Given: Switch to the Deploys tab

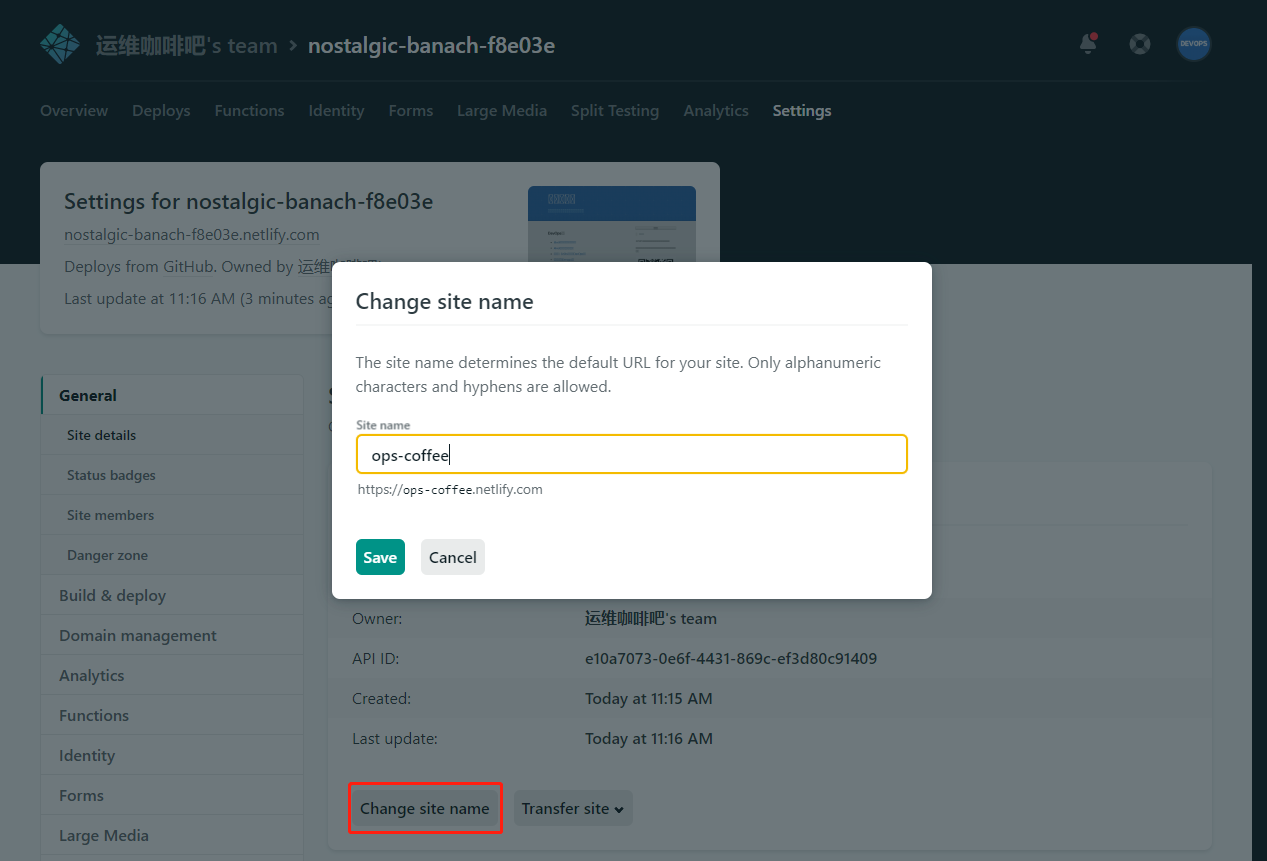Looking at the screenshot, I should click(161, 111).
